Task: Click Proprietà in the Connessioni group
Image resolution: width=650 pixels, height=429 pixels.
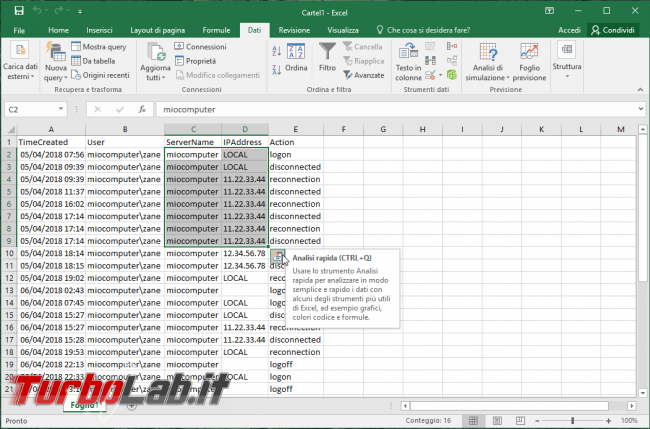Action: pos(196,61)
